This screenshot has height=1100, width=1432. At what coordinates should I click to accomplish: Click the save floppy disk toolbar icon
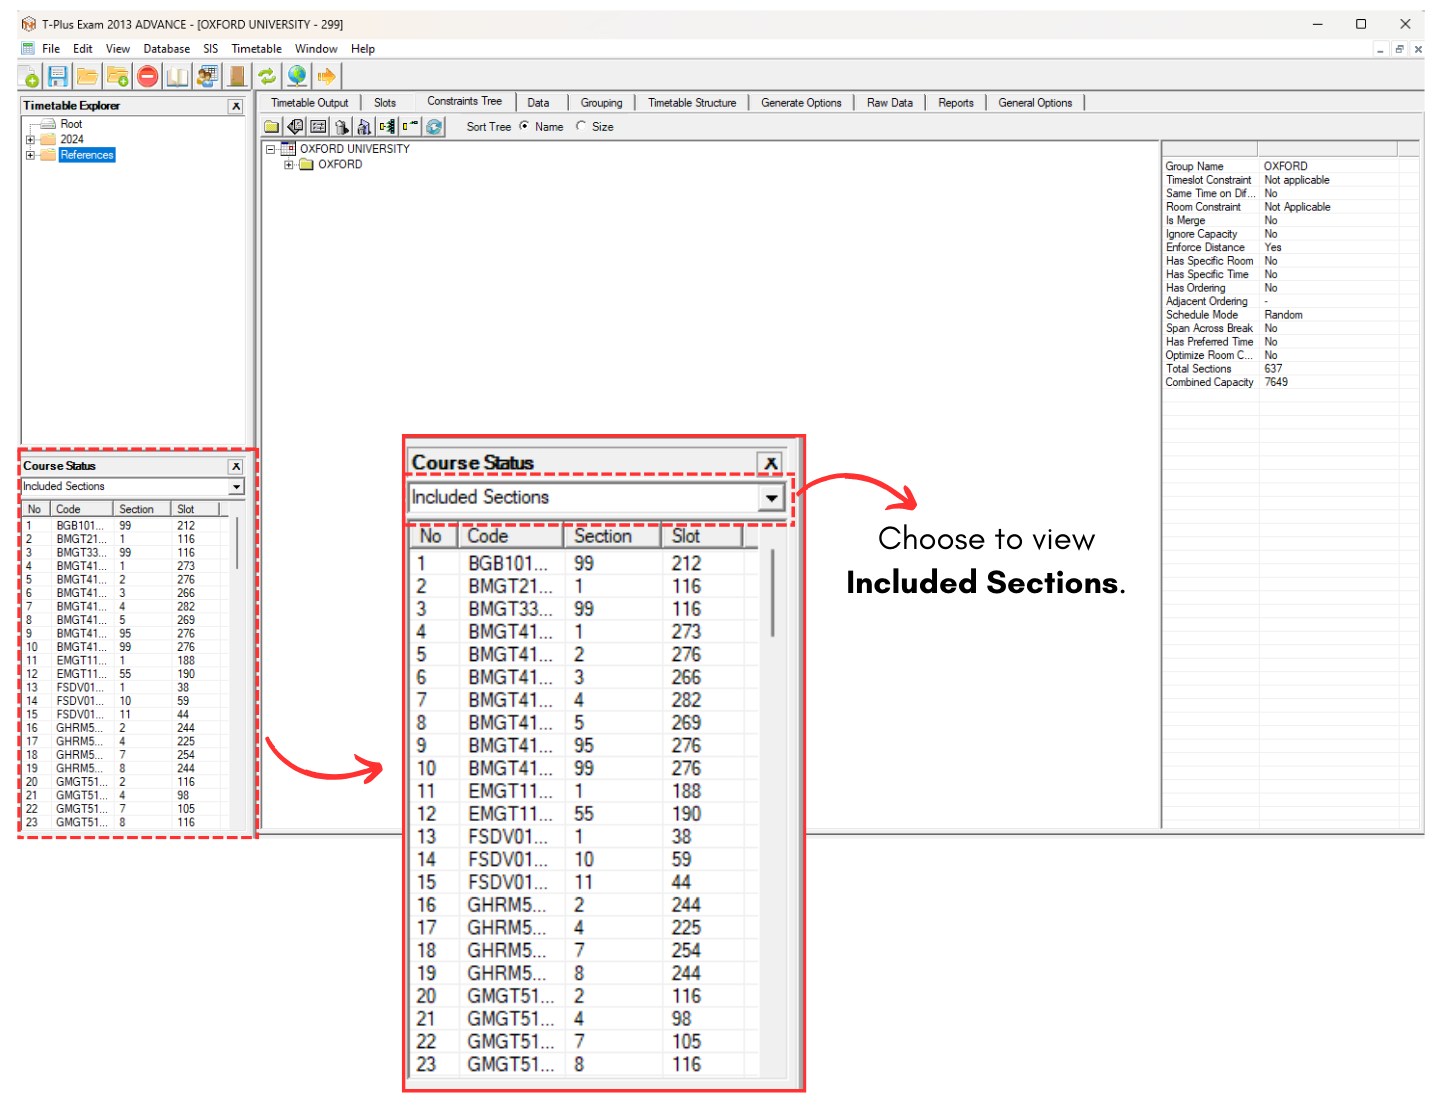point(58,76)
